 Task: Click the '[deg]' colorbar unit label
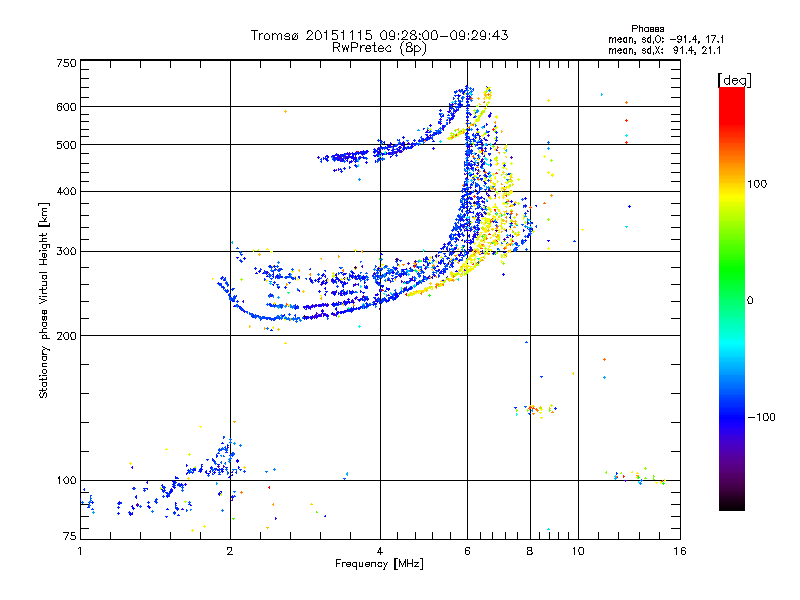(x=734, y=80)
